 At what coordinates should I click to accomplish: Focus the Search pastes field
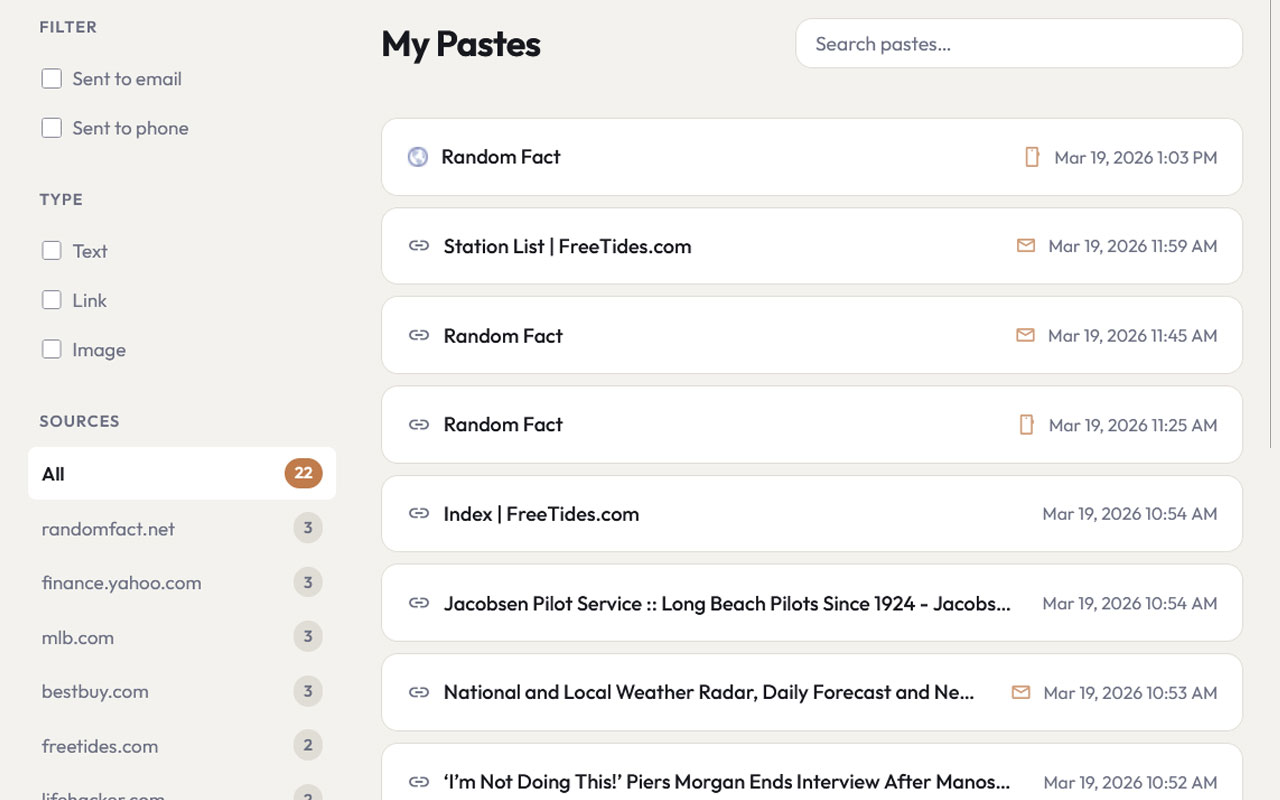click(1018, 44)
